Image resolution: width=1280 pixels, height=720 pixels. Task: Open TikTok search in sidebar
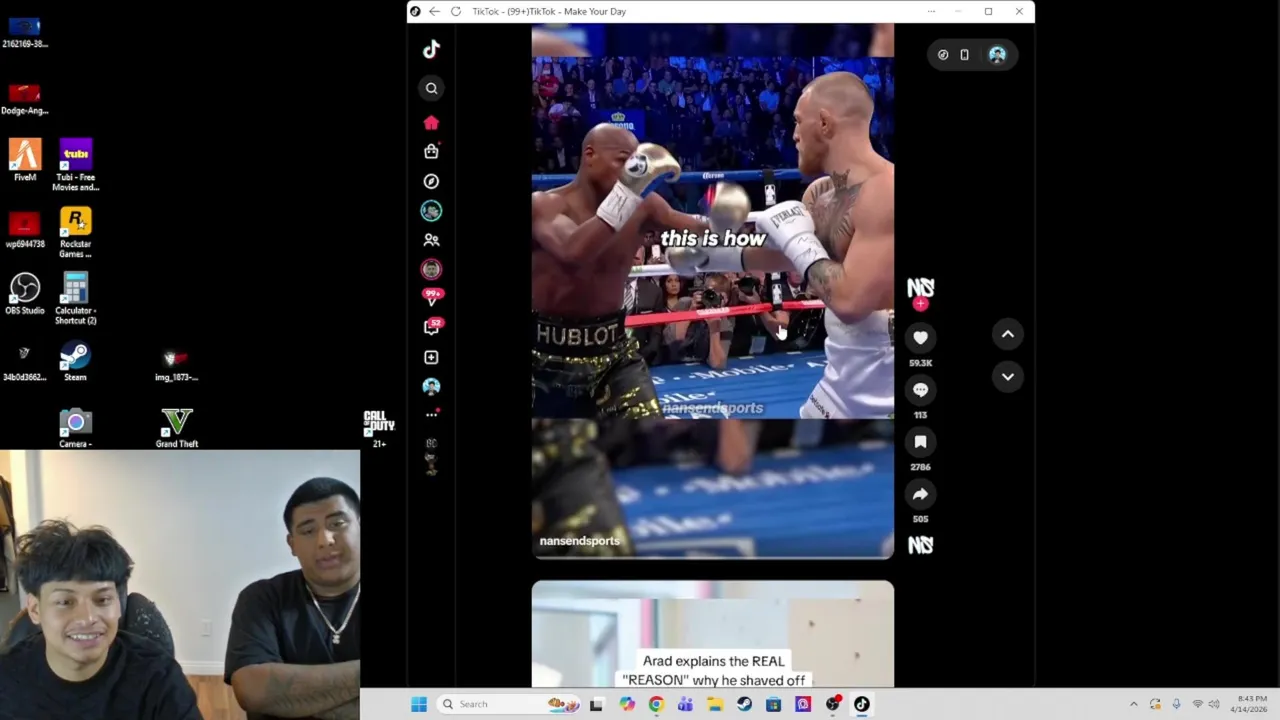pyautogui.click(x=431, y=88)
